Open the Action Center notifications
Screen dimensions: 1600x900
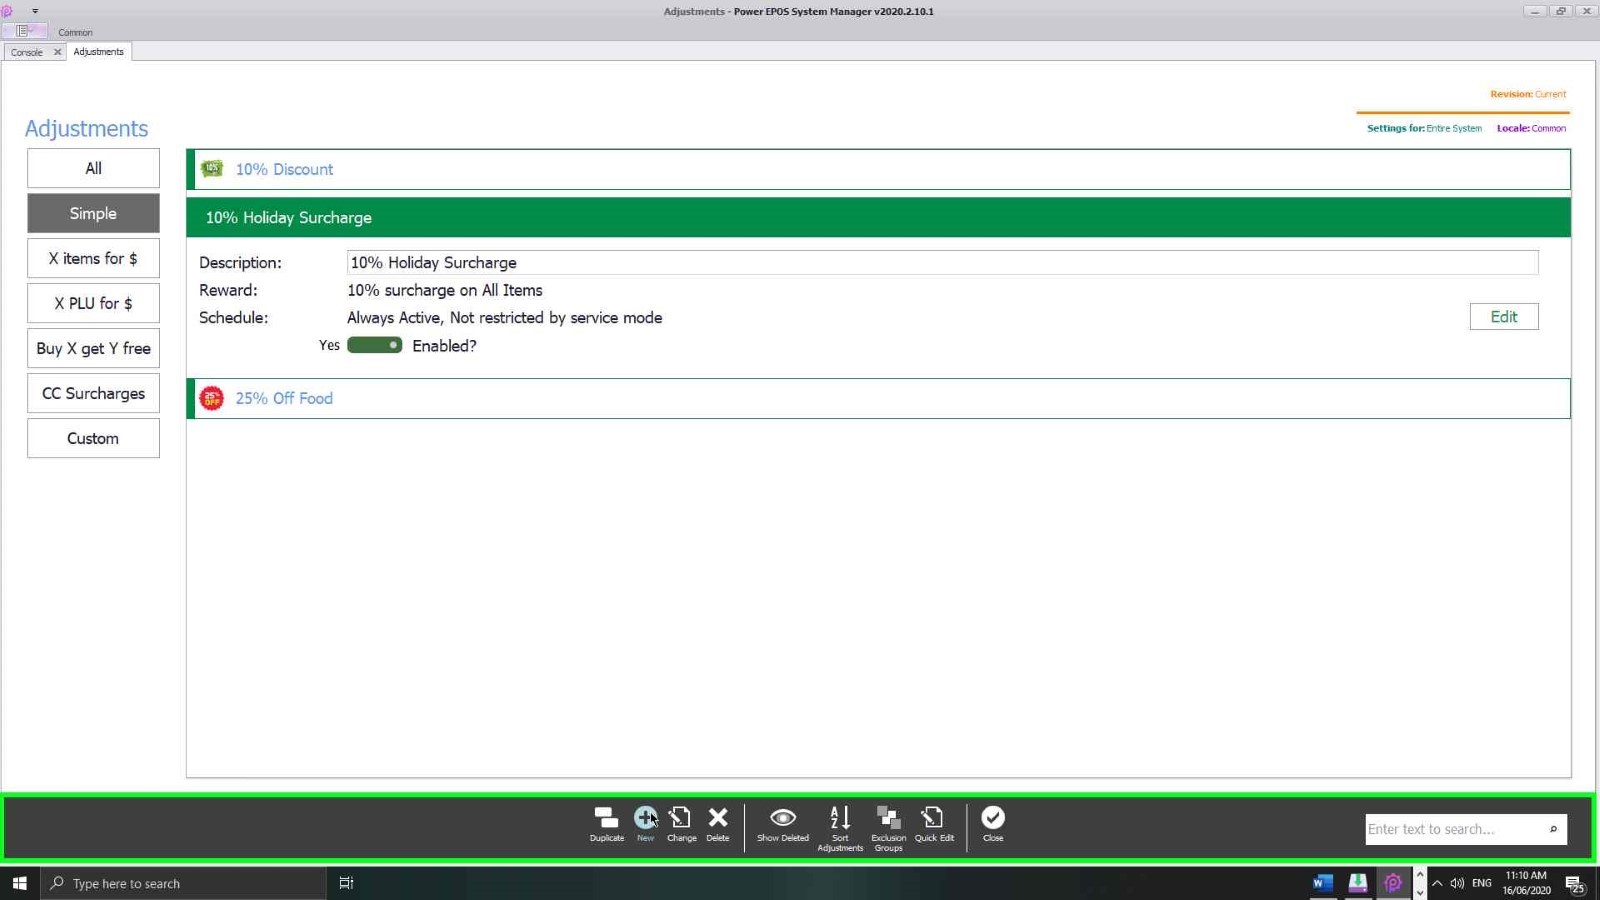1575,884
